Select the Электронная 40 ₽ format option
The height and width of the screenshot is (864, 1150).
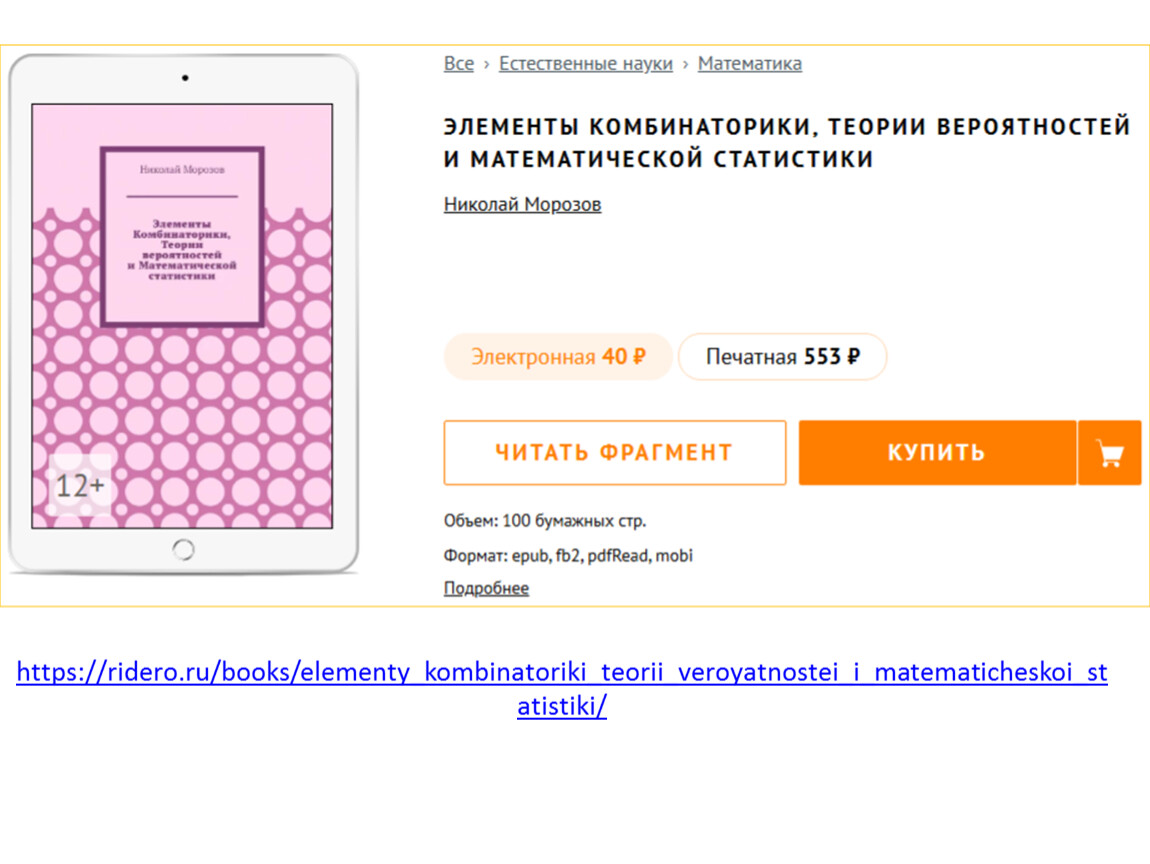(558, 356)
